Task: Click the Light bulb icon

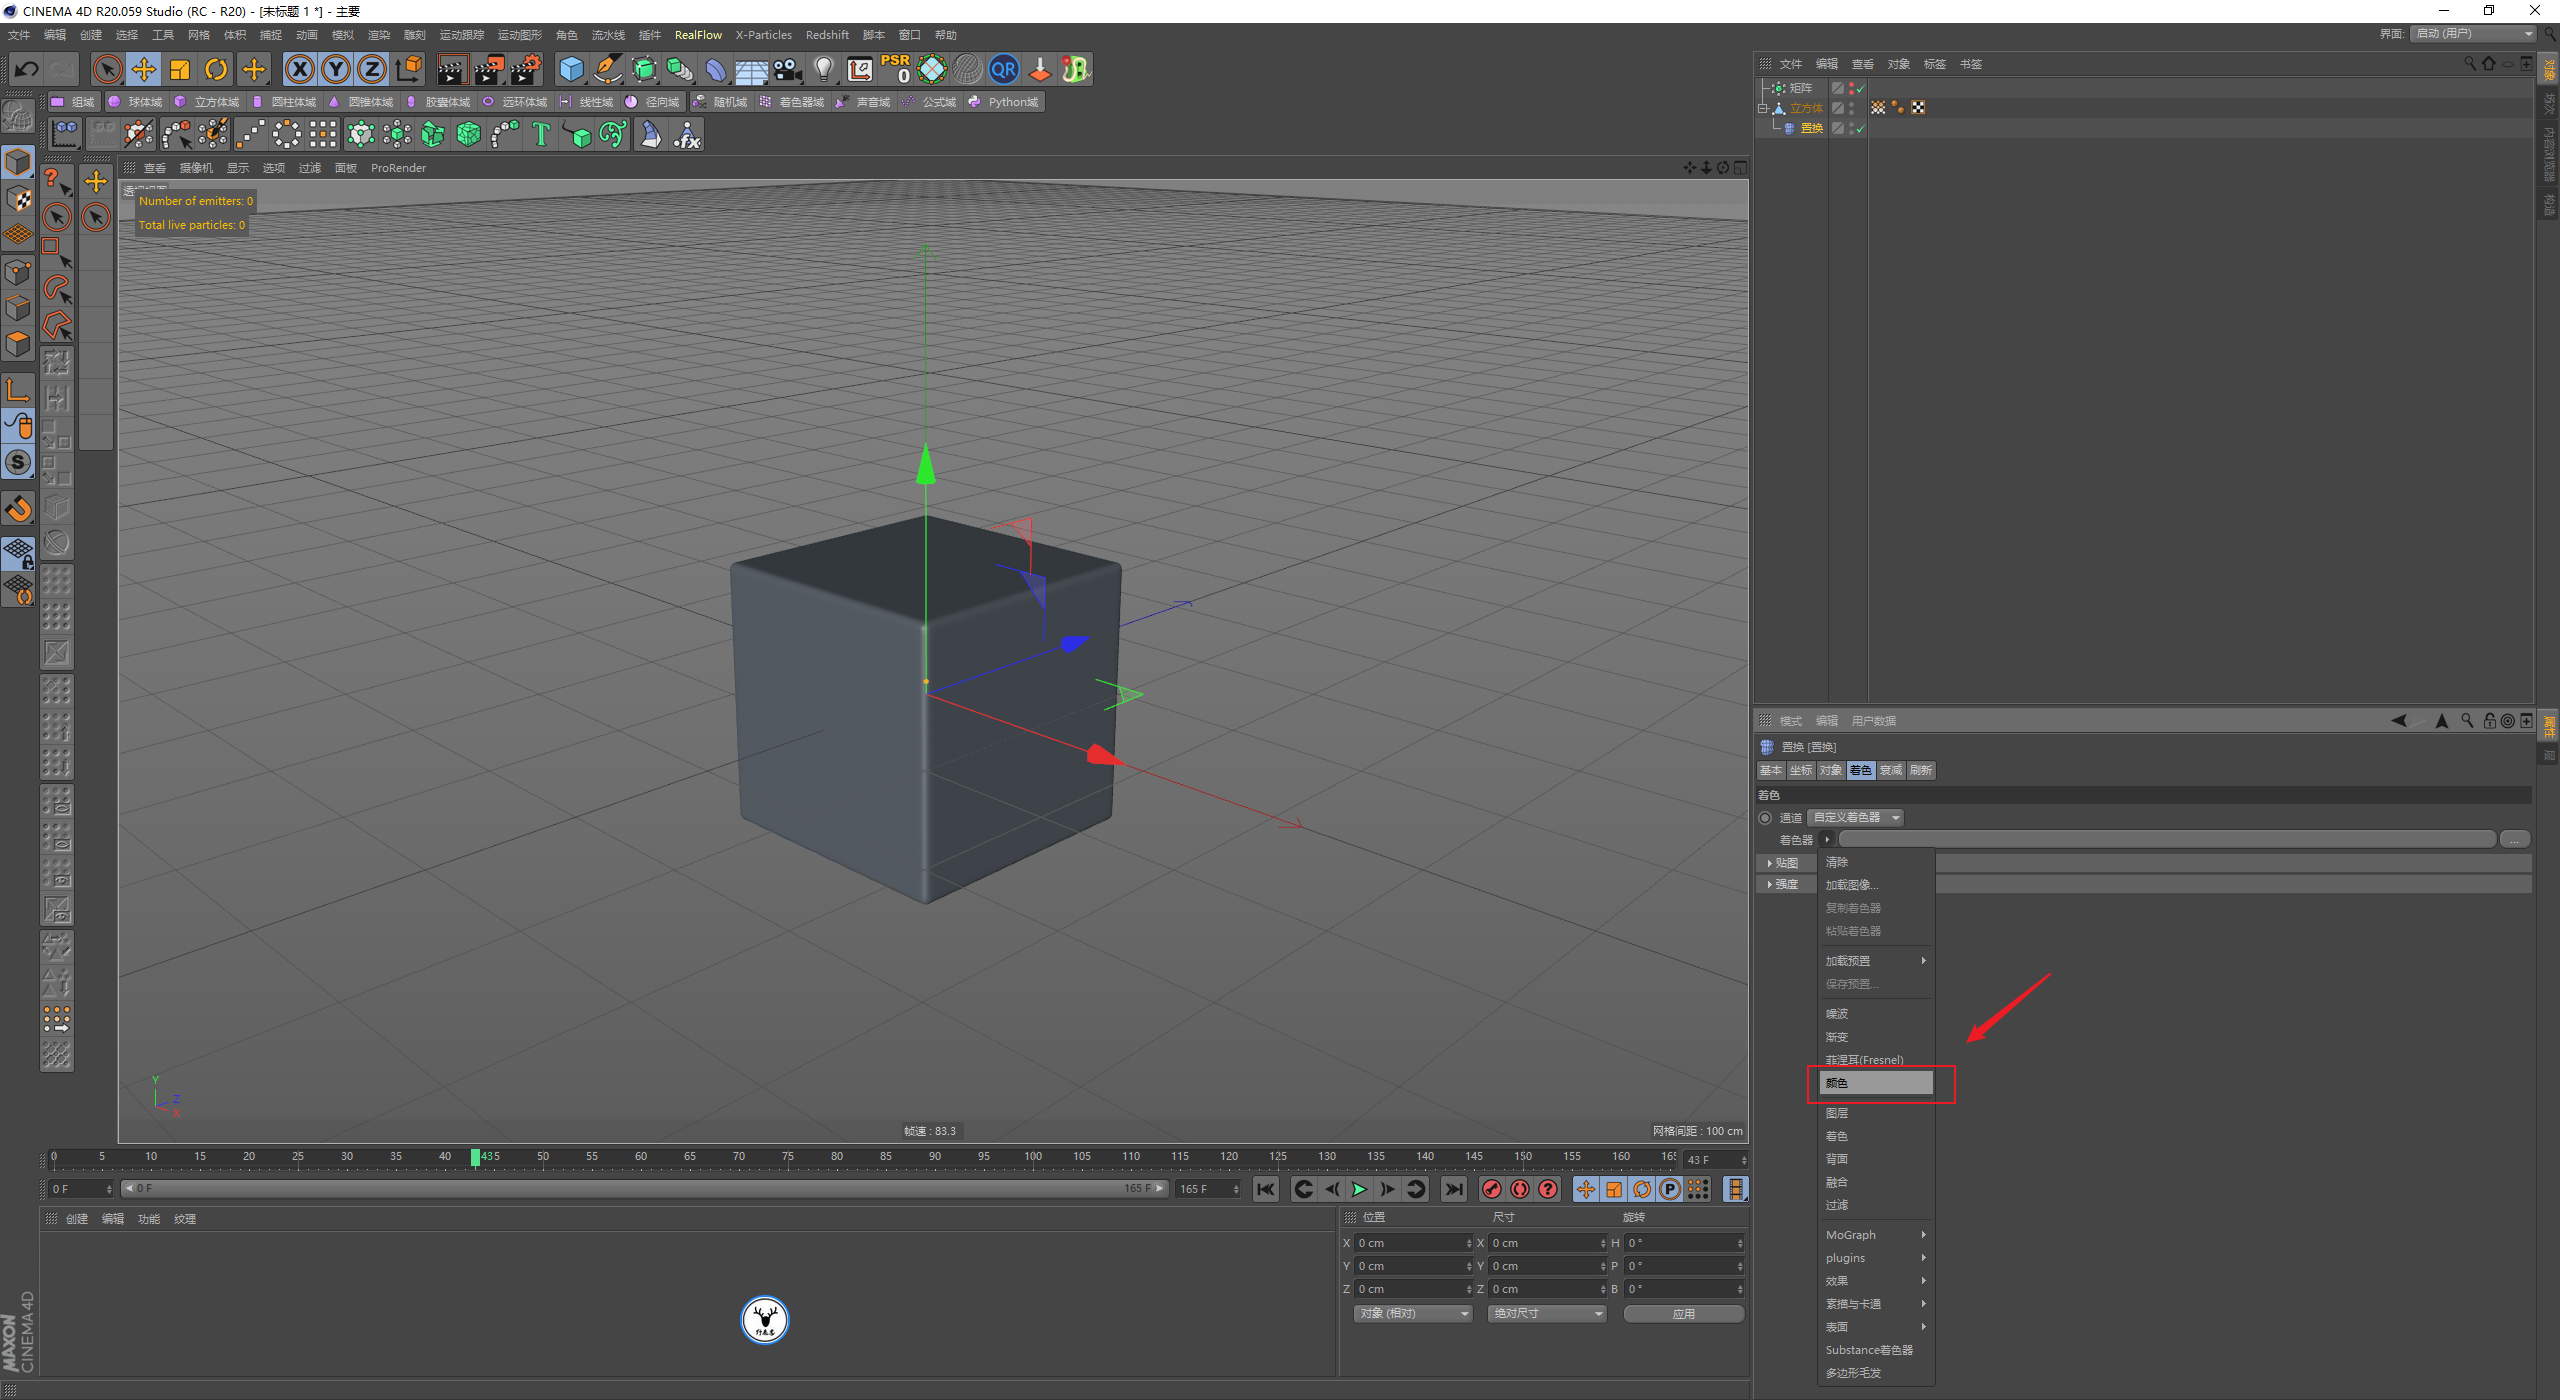Action: tap(823, 69)
